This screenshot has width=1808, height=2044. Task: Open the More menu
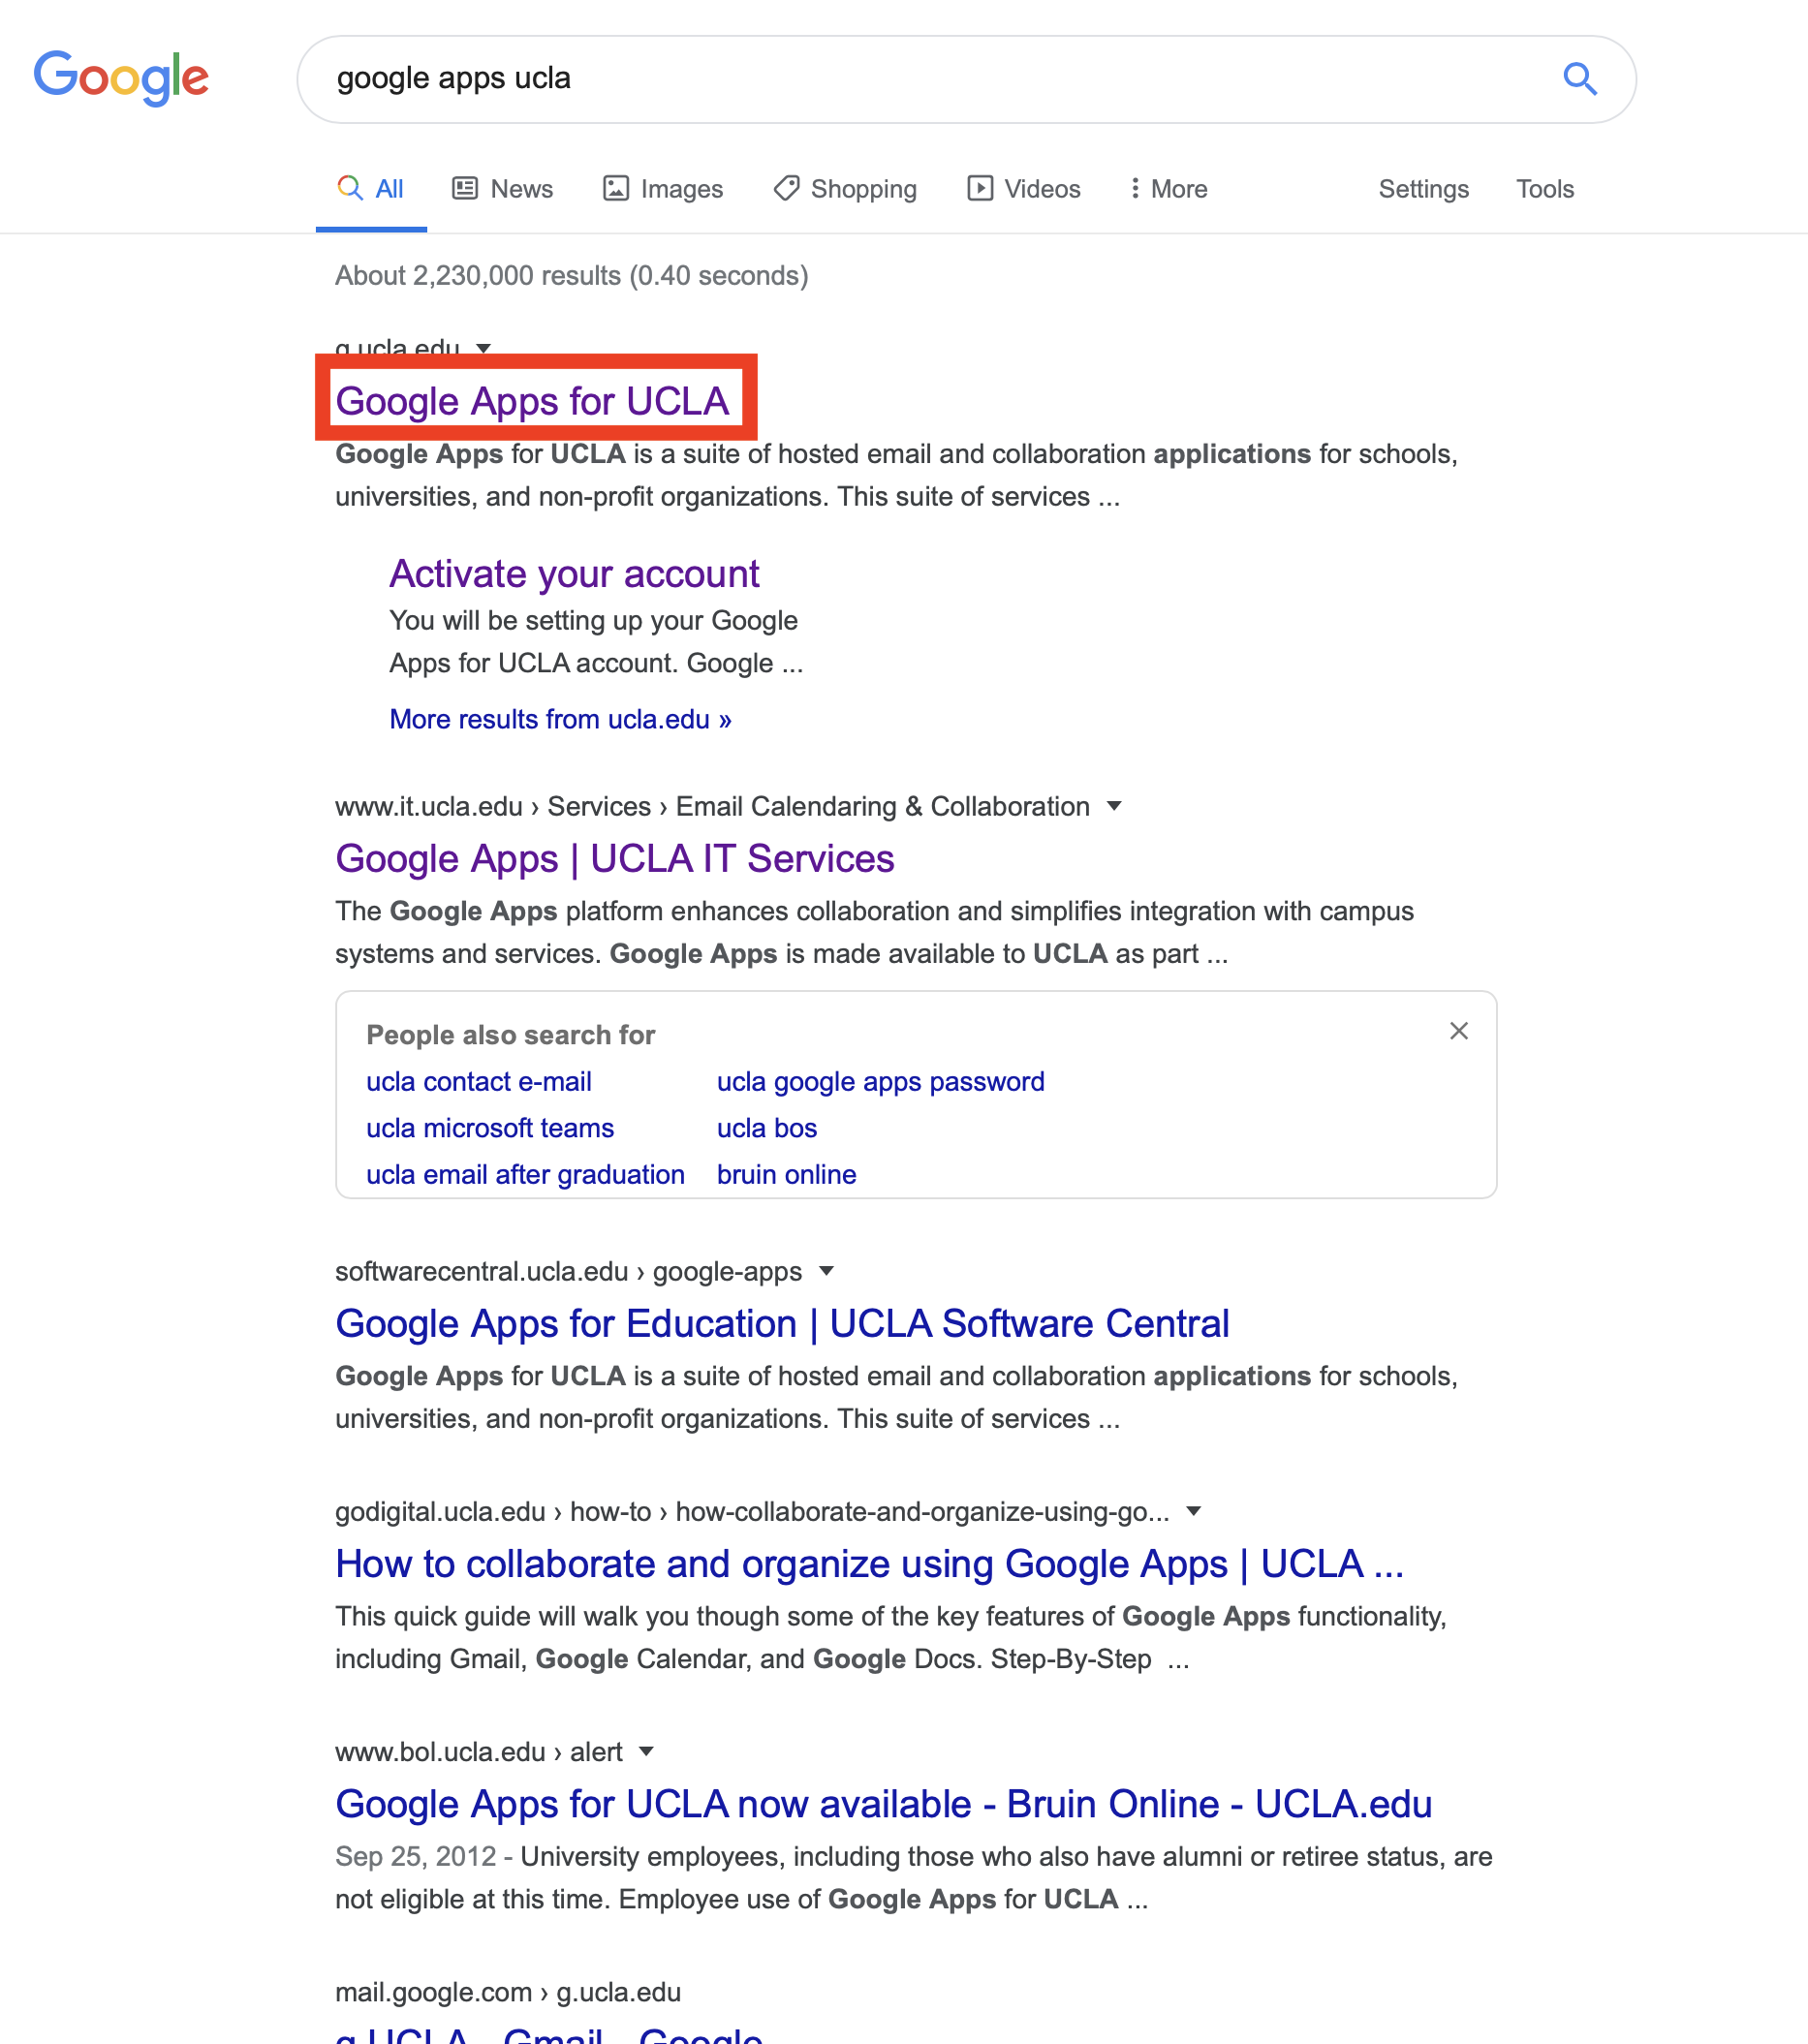coord(1168,189)
